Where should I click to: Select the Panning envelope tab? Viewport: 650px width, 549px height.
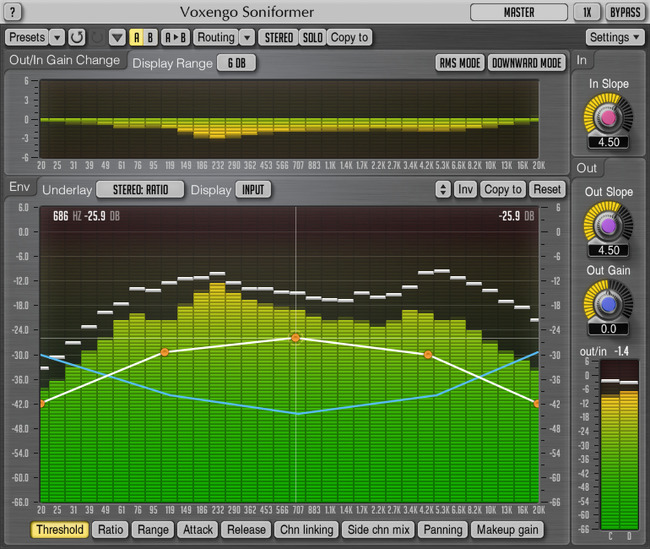tap(443, 530)
